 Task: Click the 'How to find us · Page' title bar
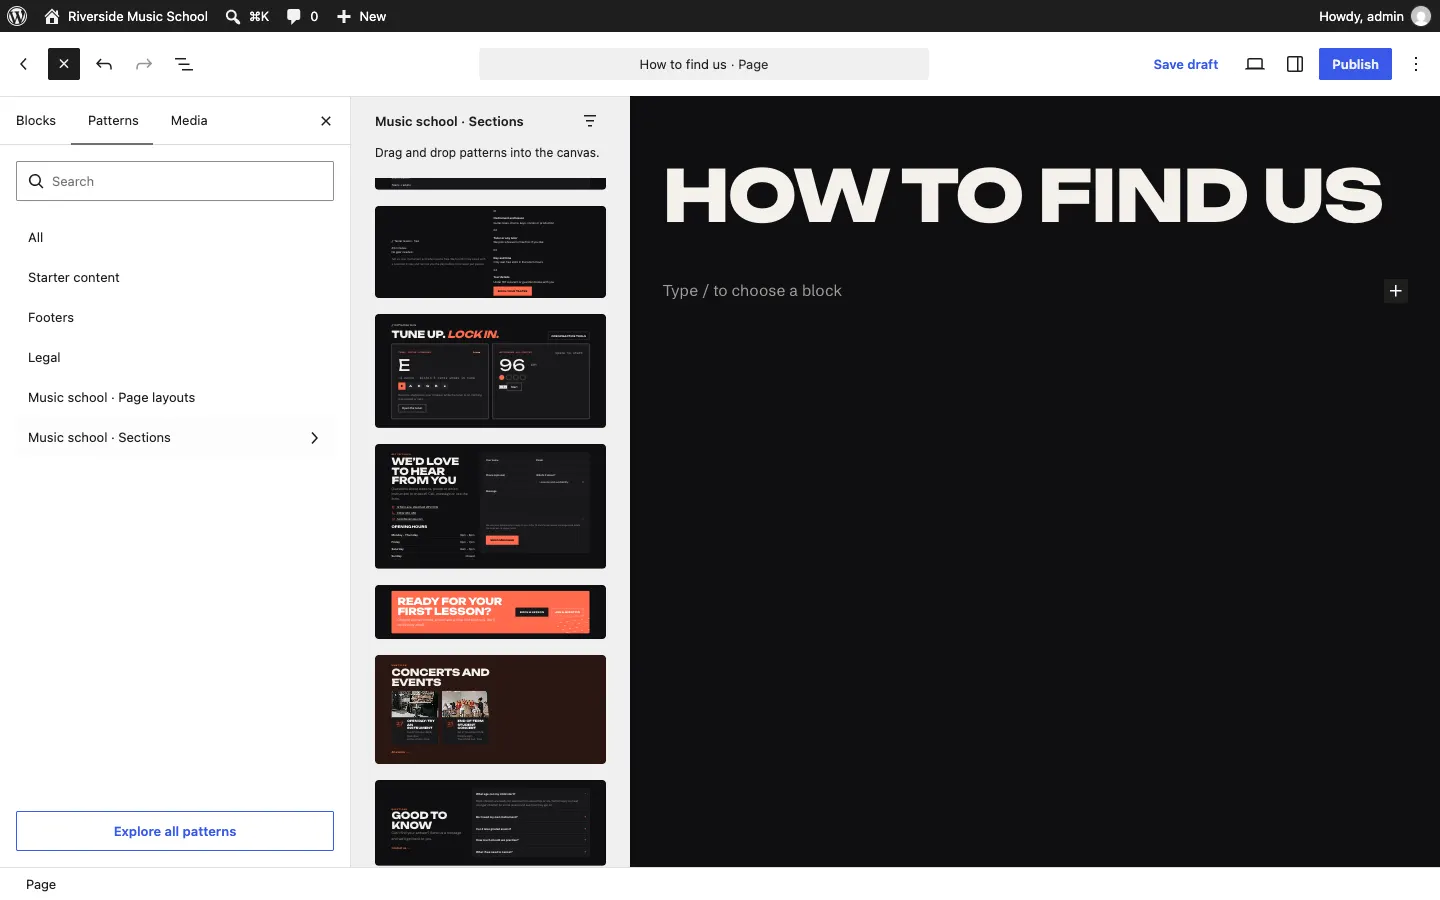point(704,64)
